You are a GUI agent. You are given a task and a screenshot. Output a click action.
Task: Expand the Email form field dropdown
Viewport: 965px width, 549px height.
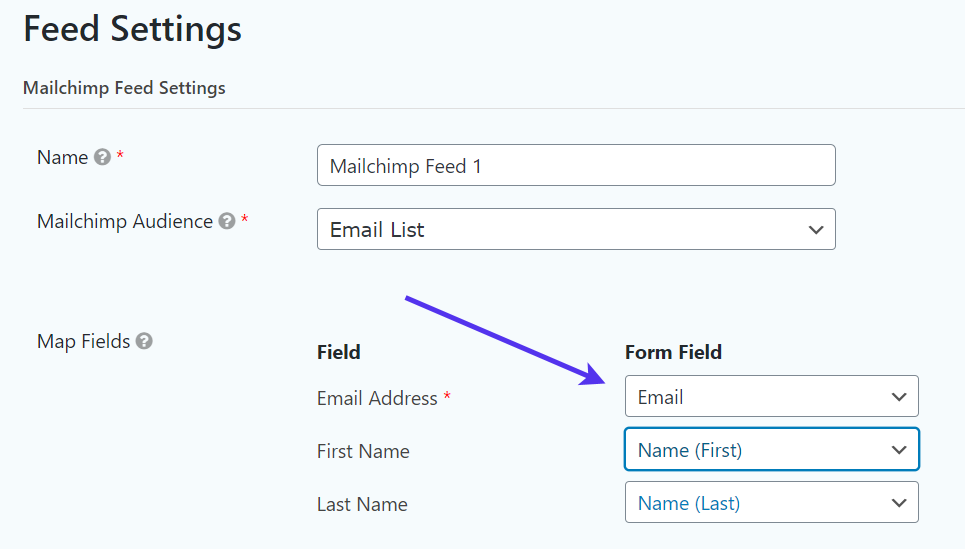pos(771,397)
